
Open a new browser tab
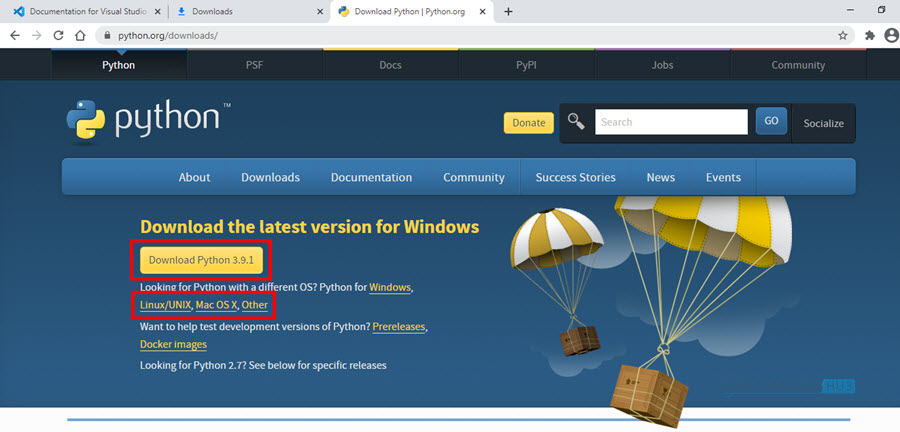click(x=508, y=11)
